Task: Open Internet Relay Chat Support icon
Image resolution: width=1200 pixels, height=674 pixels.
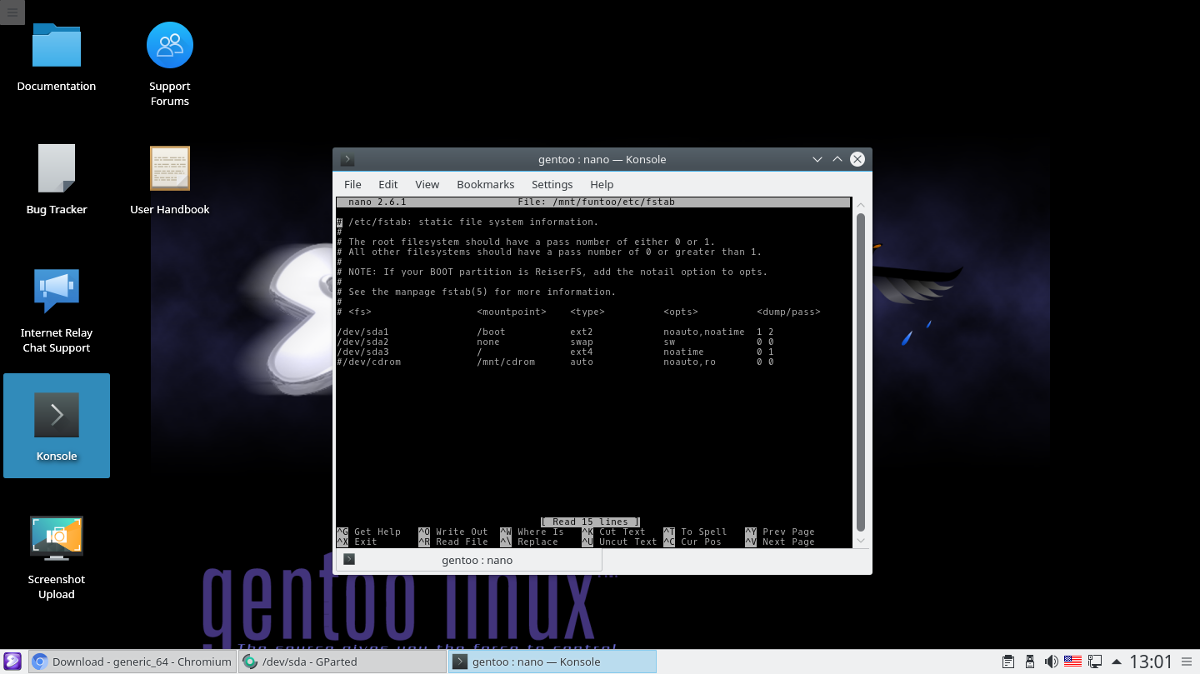Action: pyautogui.click(x=56, y=293)
